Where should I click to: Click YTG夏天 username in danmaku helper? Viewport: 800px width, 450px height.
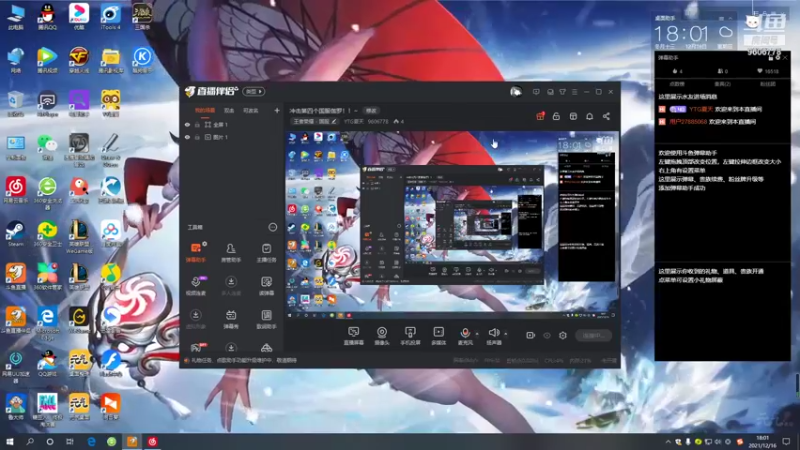[701, 109]
